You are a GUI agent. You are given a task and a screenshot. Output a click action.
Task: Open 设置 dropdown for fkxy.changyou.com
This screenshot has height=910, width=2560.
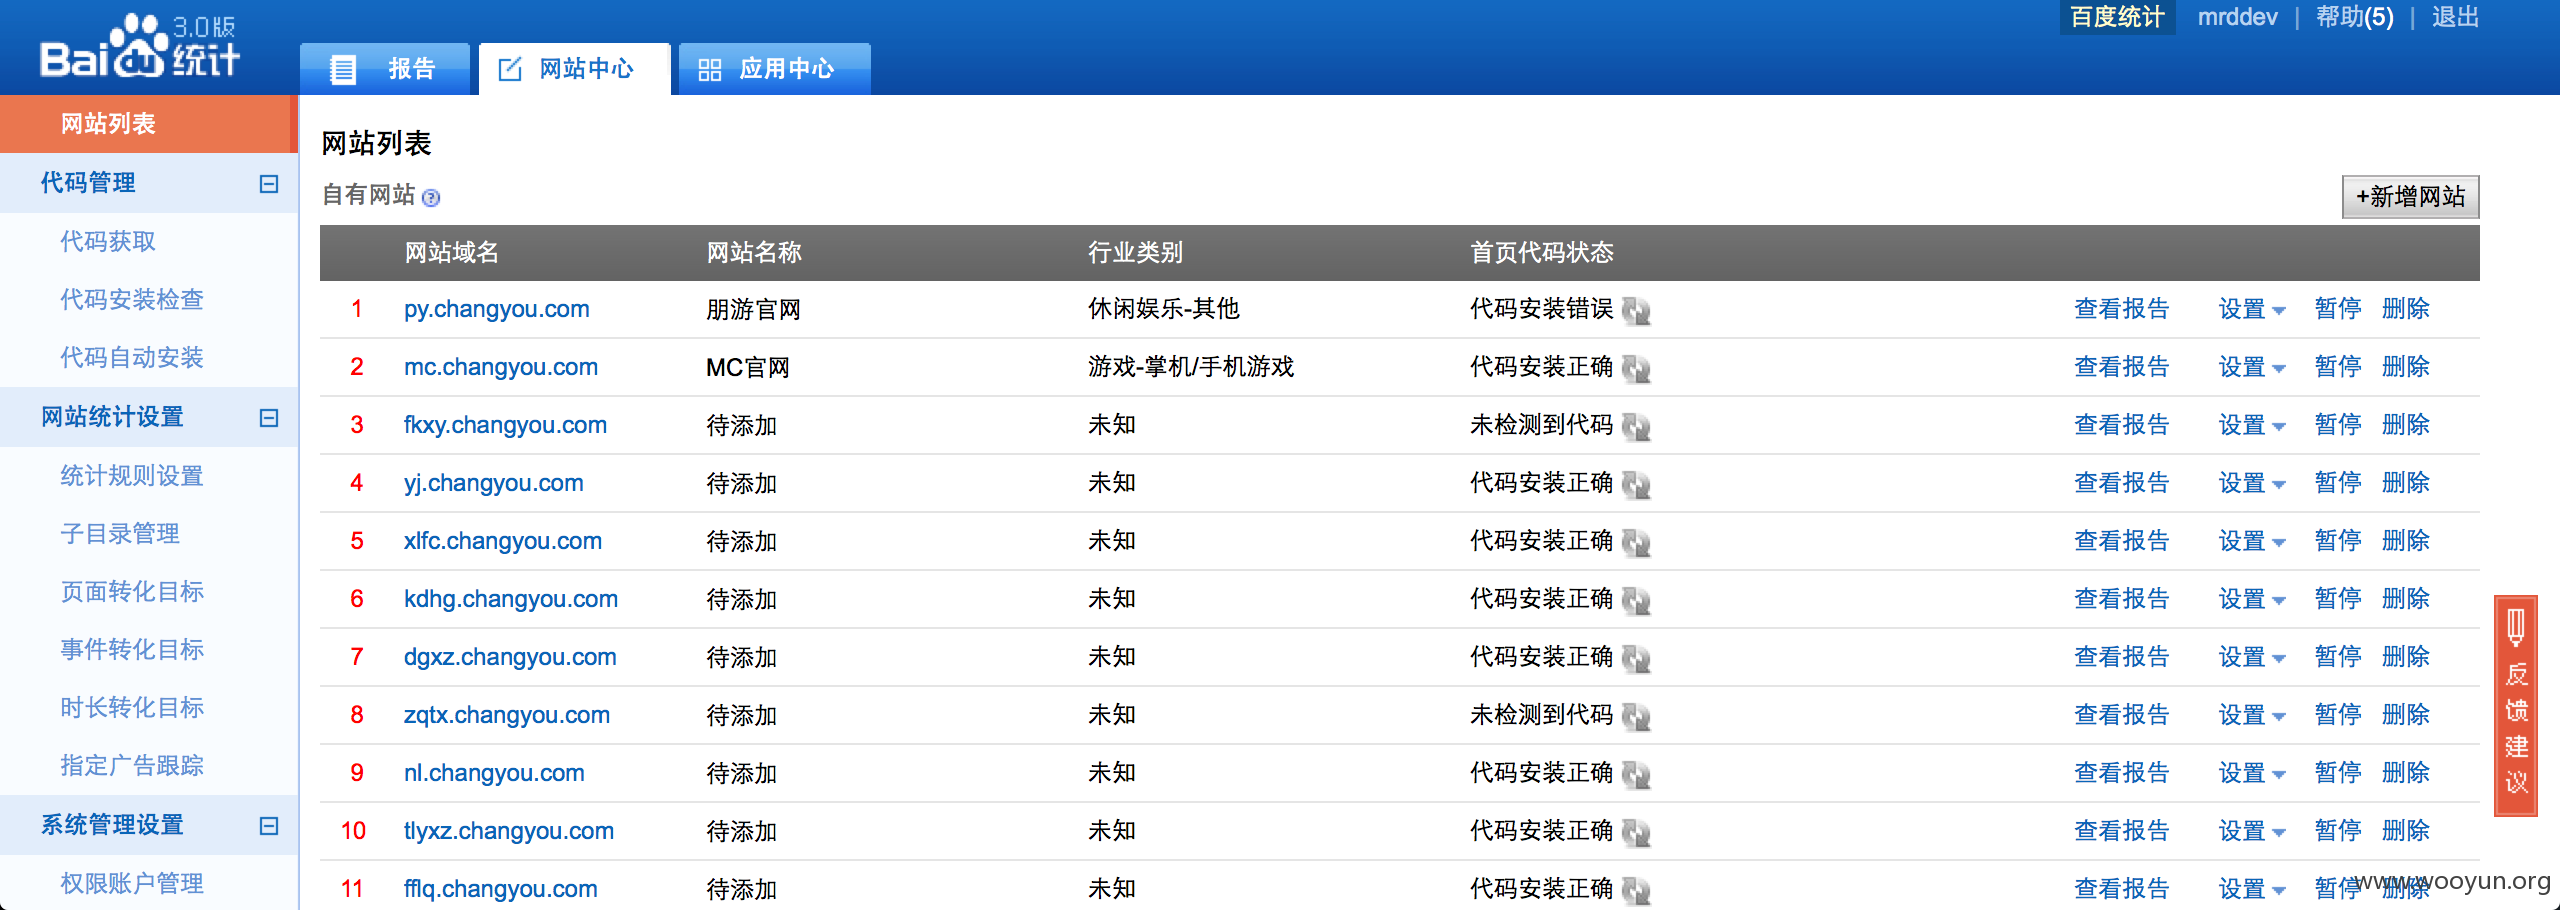[2252, 425]
